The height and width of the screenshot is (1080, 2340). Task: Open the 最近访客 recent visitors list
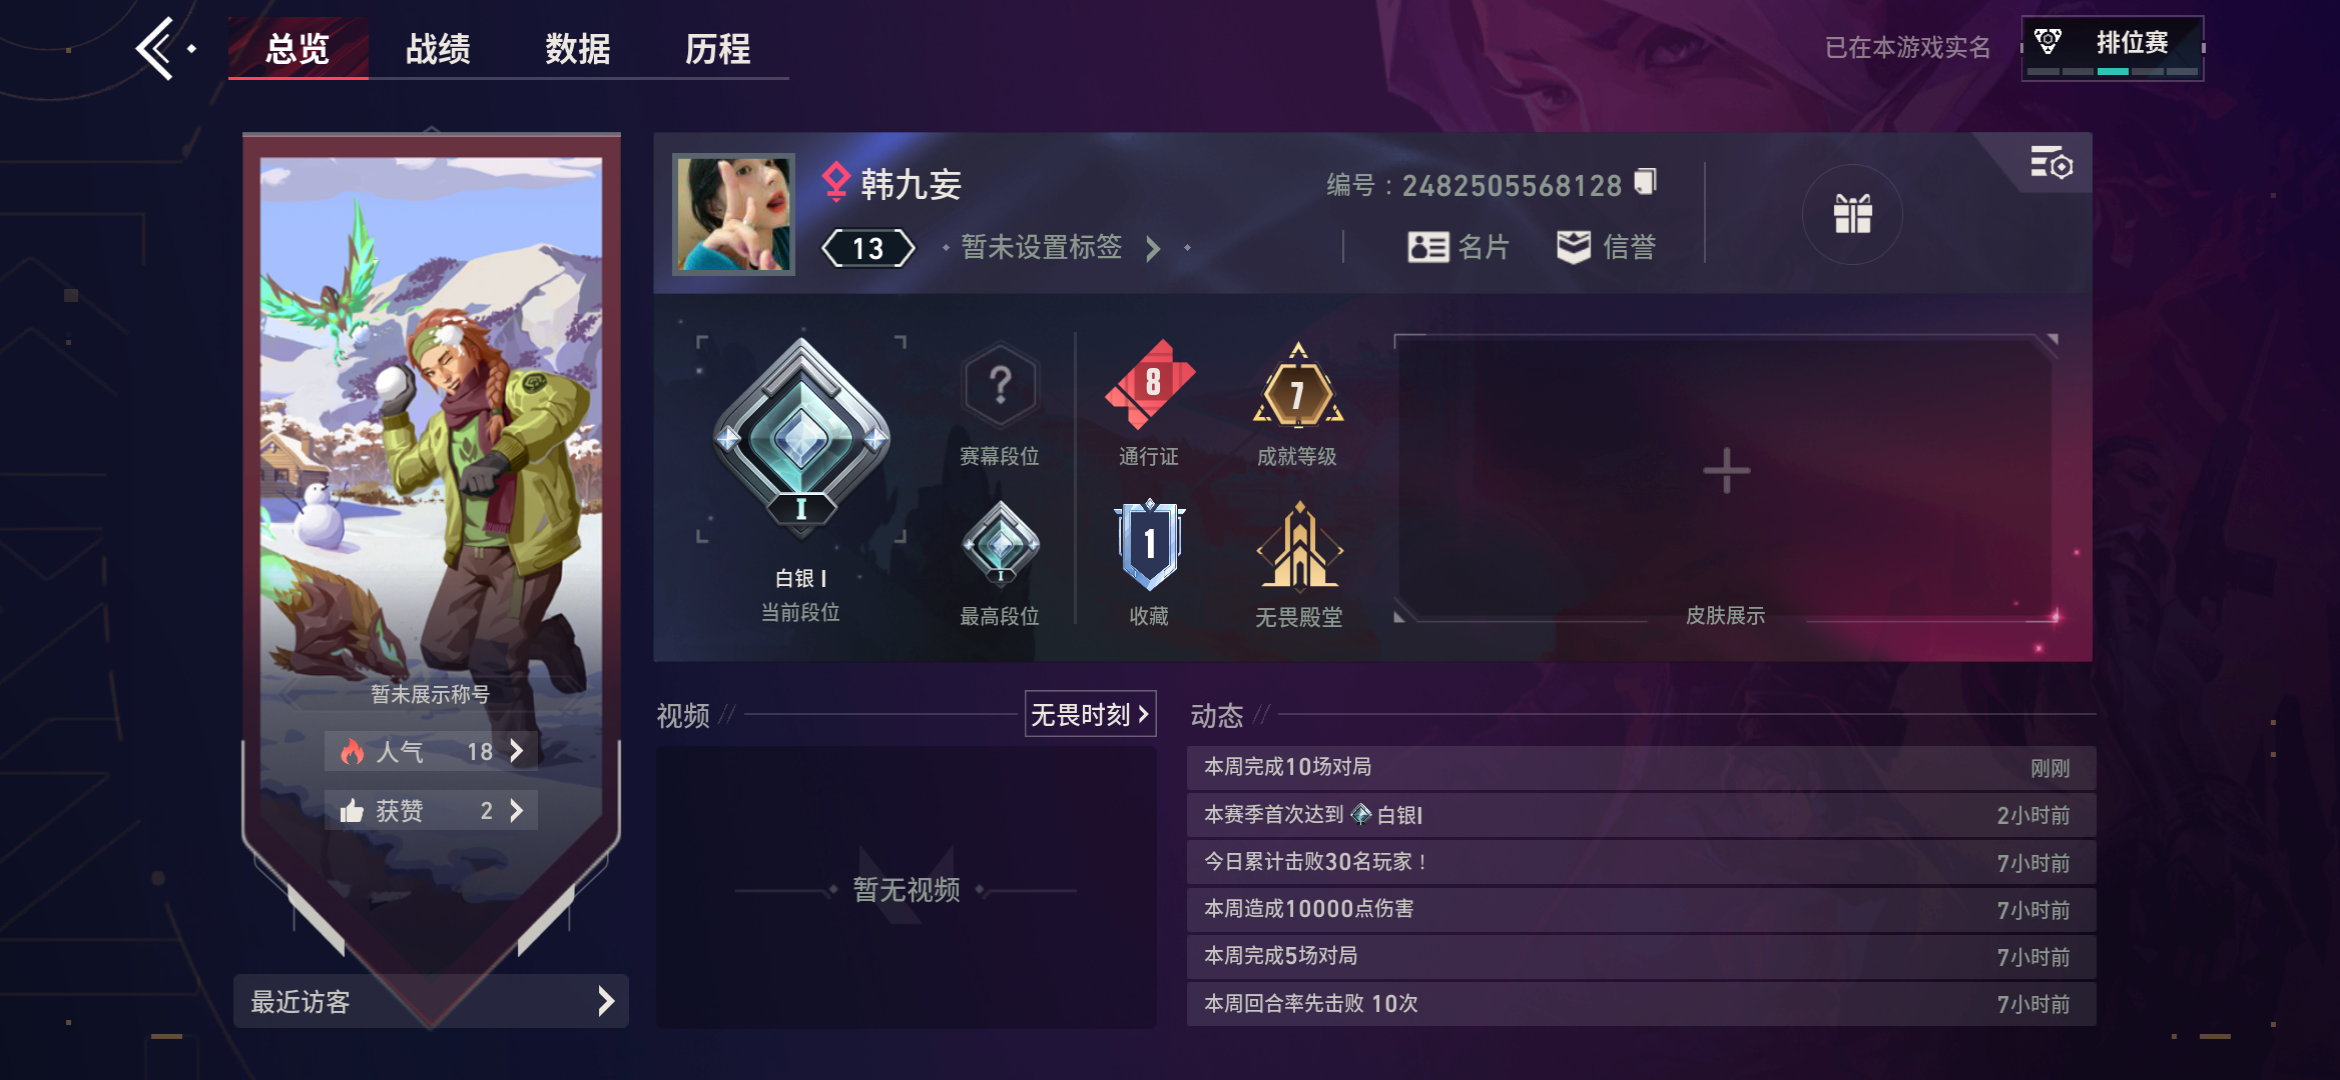(431, 1001)
